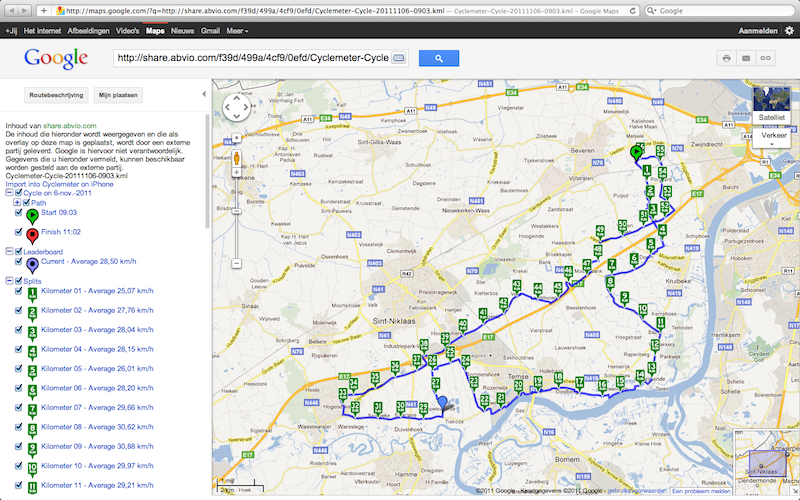800x500 pixels.
Task: Toggle the Splits checkbox
Action: [18, 281]
